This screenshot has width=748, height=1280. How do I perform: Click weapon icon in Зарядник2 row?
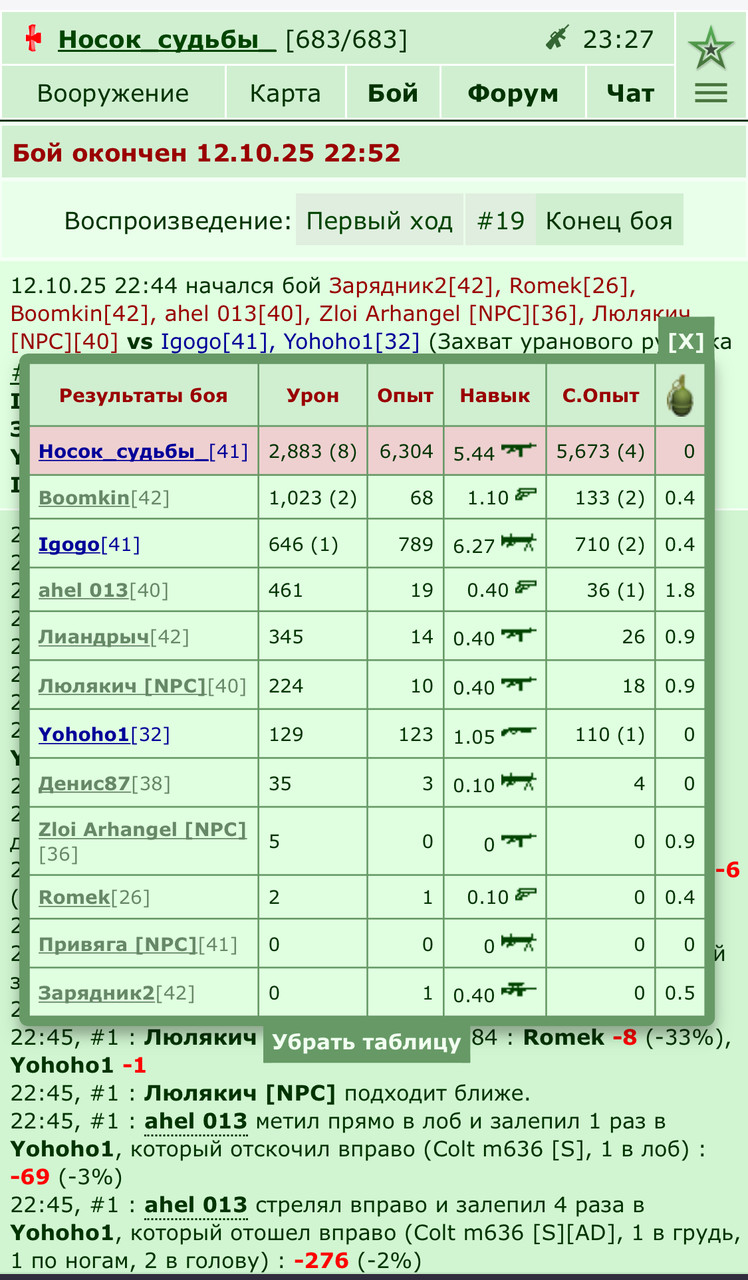(x=519, y=992)
